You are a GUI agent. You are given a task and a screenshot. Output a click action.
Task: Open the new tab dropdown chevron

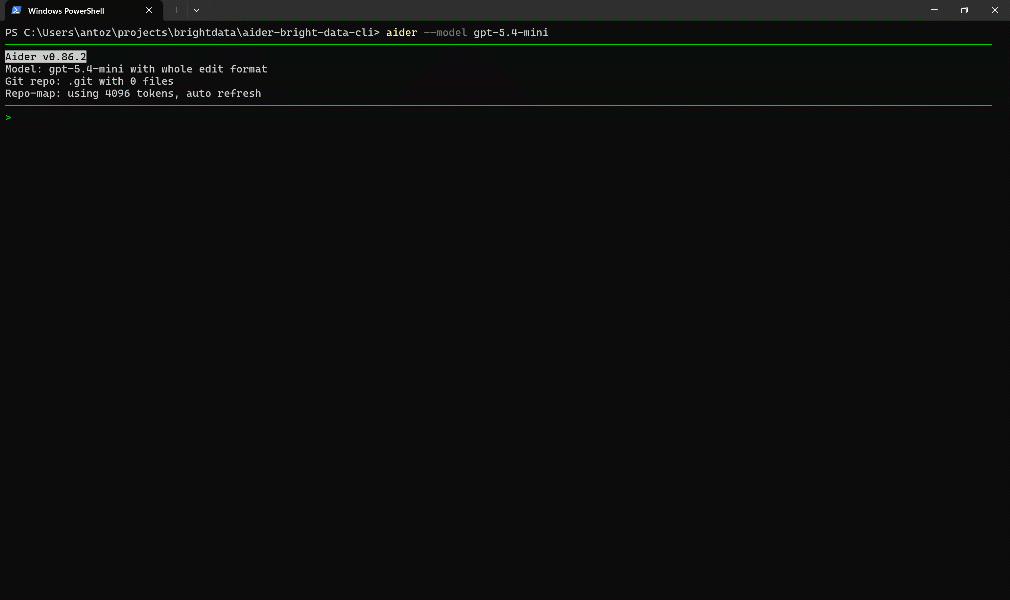[x=196, y=10]
